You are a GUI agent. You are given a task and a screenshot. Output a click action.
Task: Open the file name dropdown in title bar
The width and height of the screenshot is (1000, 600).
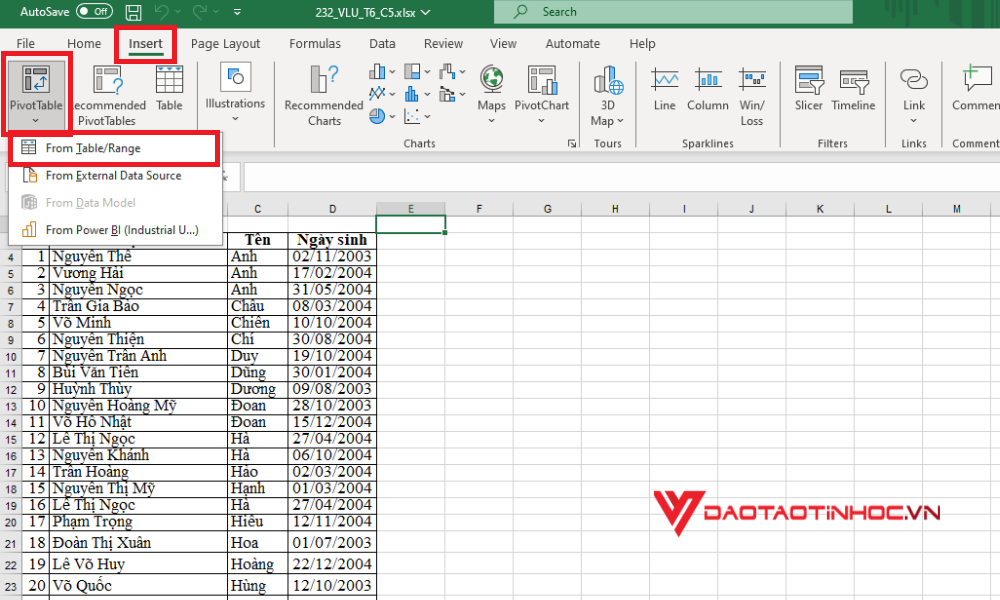pos(425,12)
